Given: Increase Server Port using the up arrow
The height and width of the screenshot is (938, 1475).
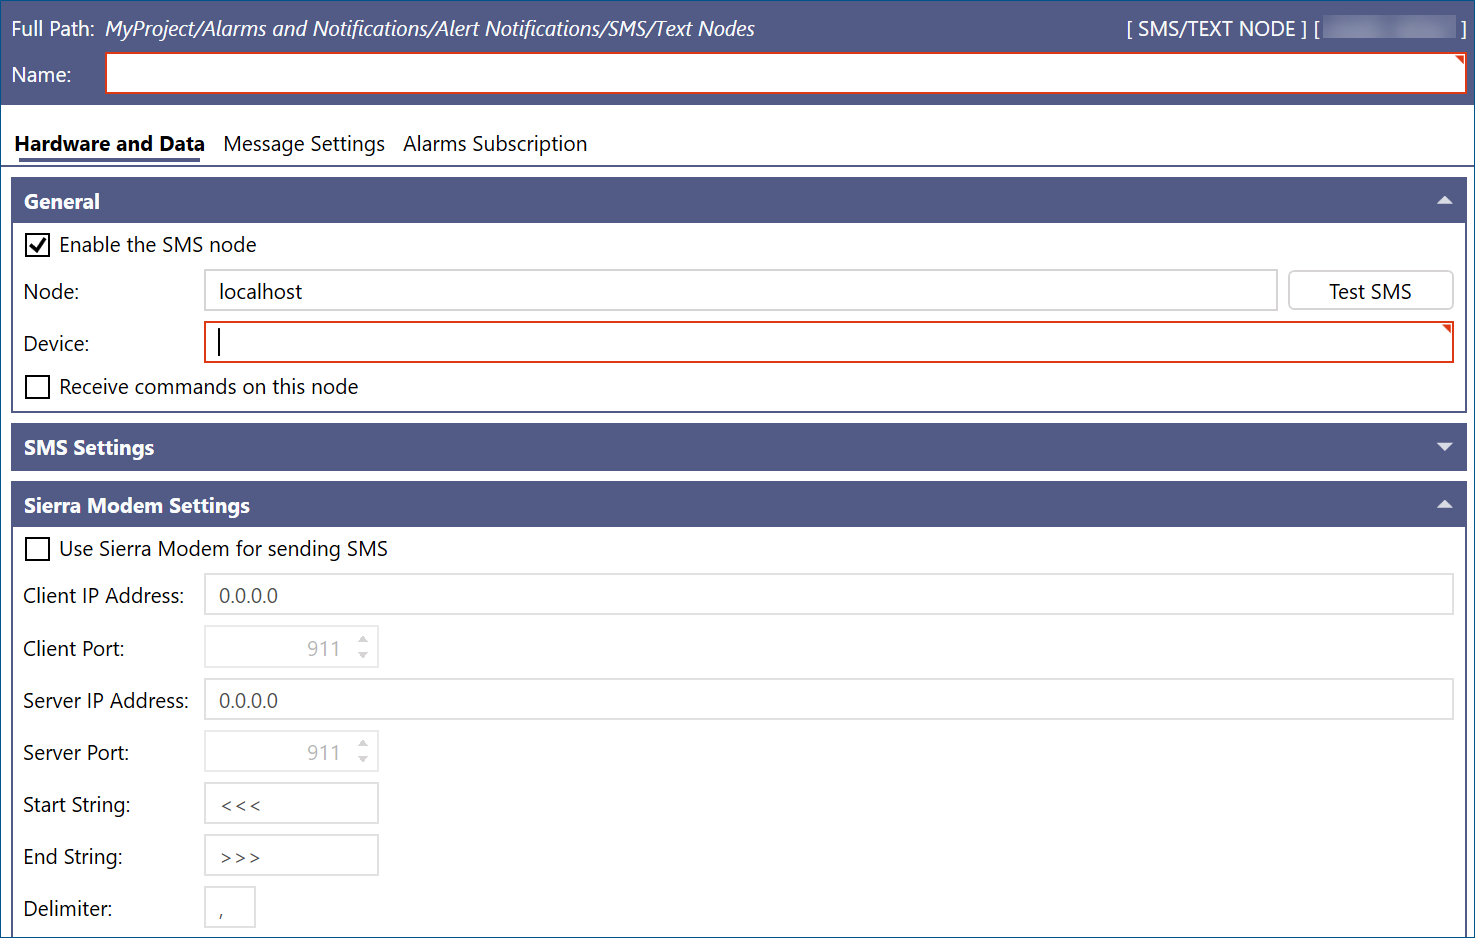Looking at the screenshot, I should 363,743.
